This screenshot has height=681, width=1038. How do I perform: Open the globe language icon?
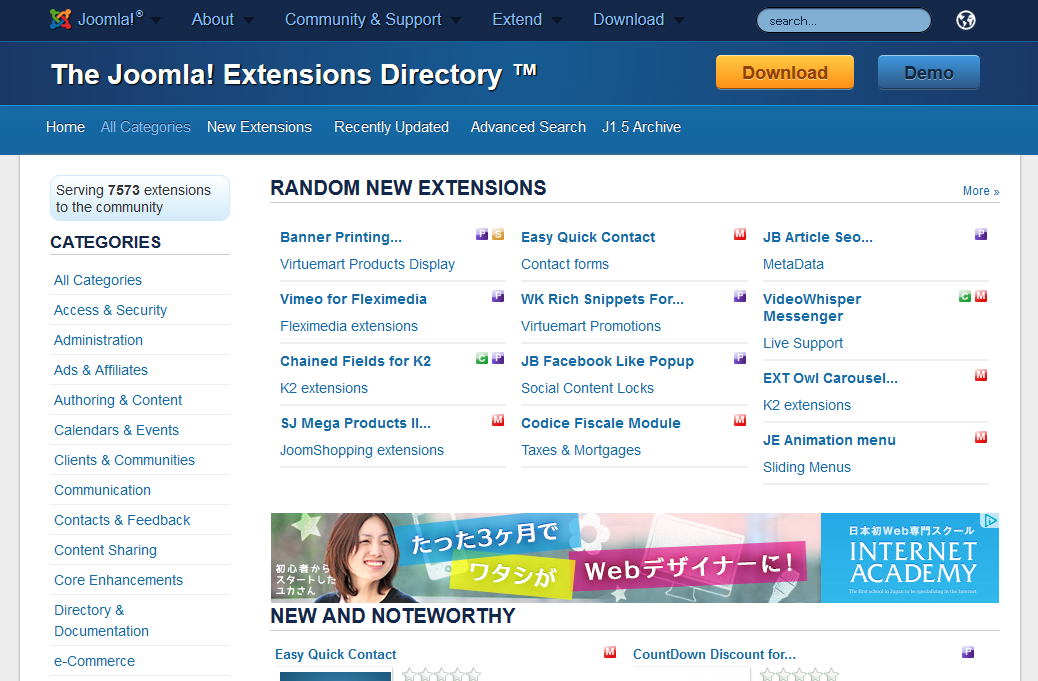coord(966,21)
